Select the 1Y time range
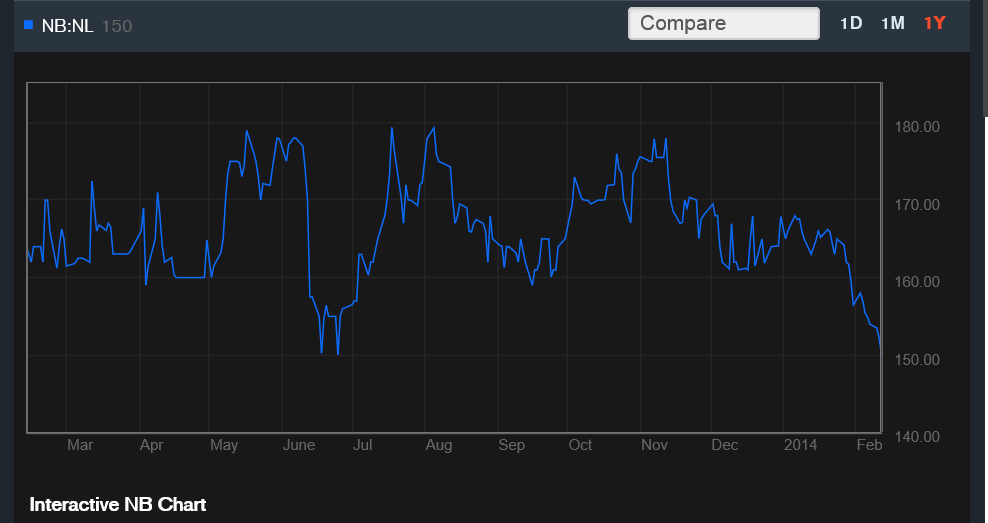 click(x=934, y=23)
